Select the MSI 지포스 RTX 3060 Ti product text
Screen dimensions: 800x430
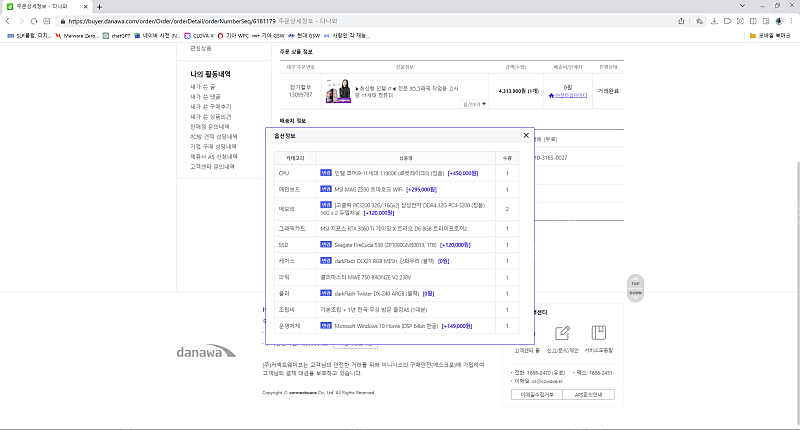point(393,229)
